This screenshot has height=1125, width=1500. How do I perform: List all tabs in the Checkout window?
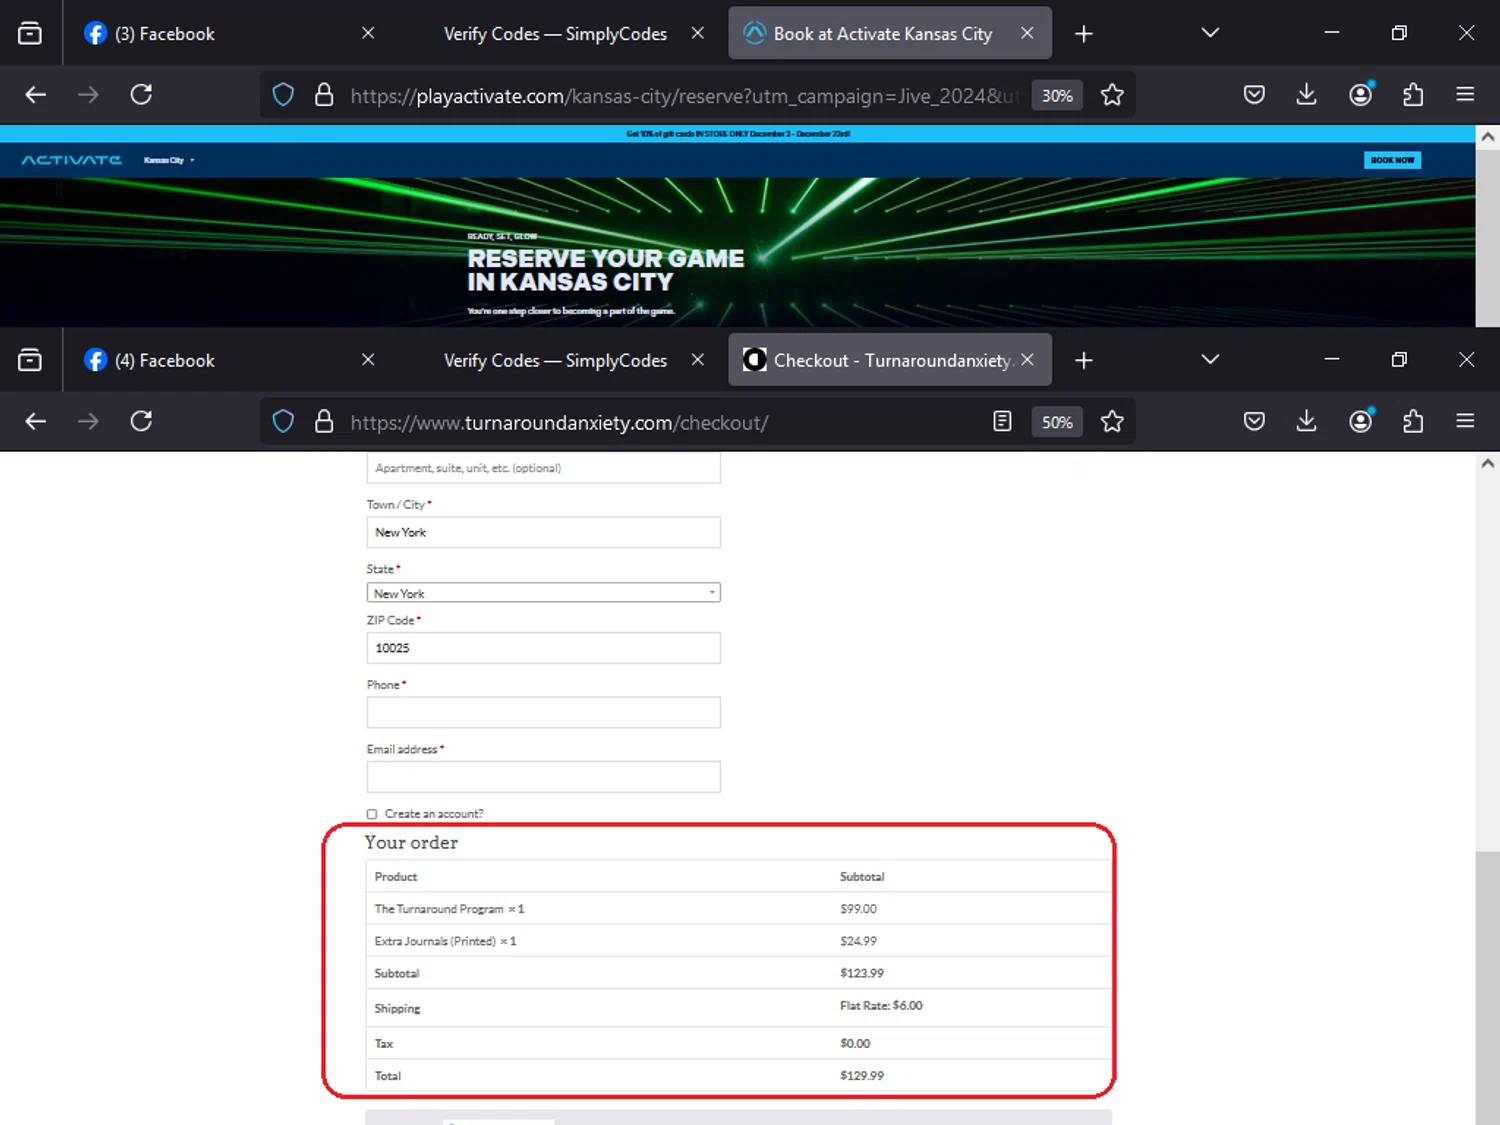pos(1210,360)
